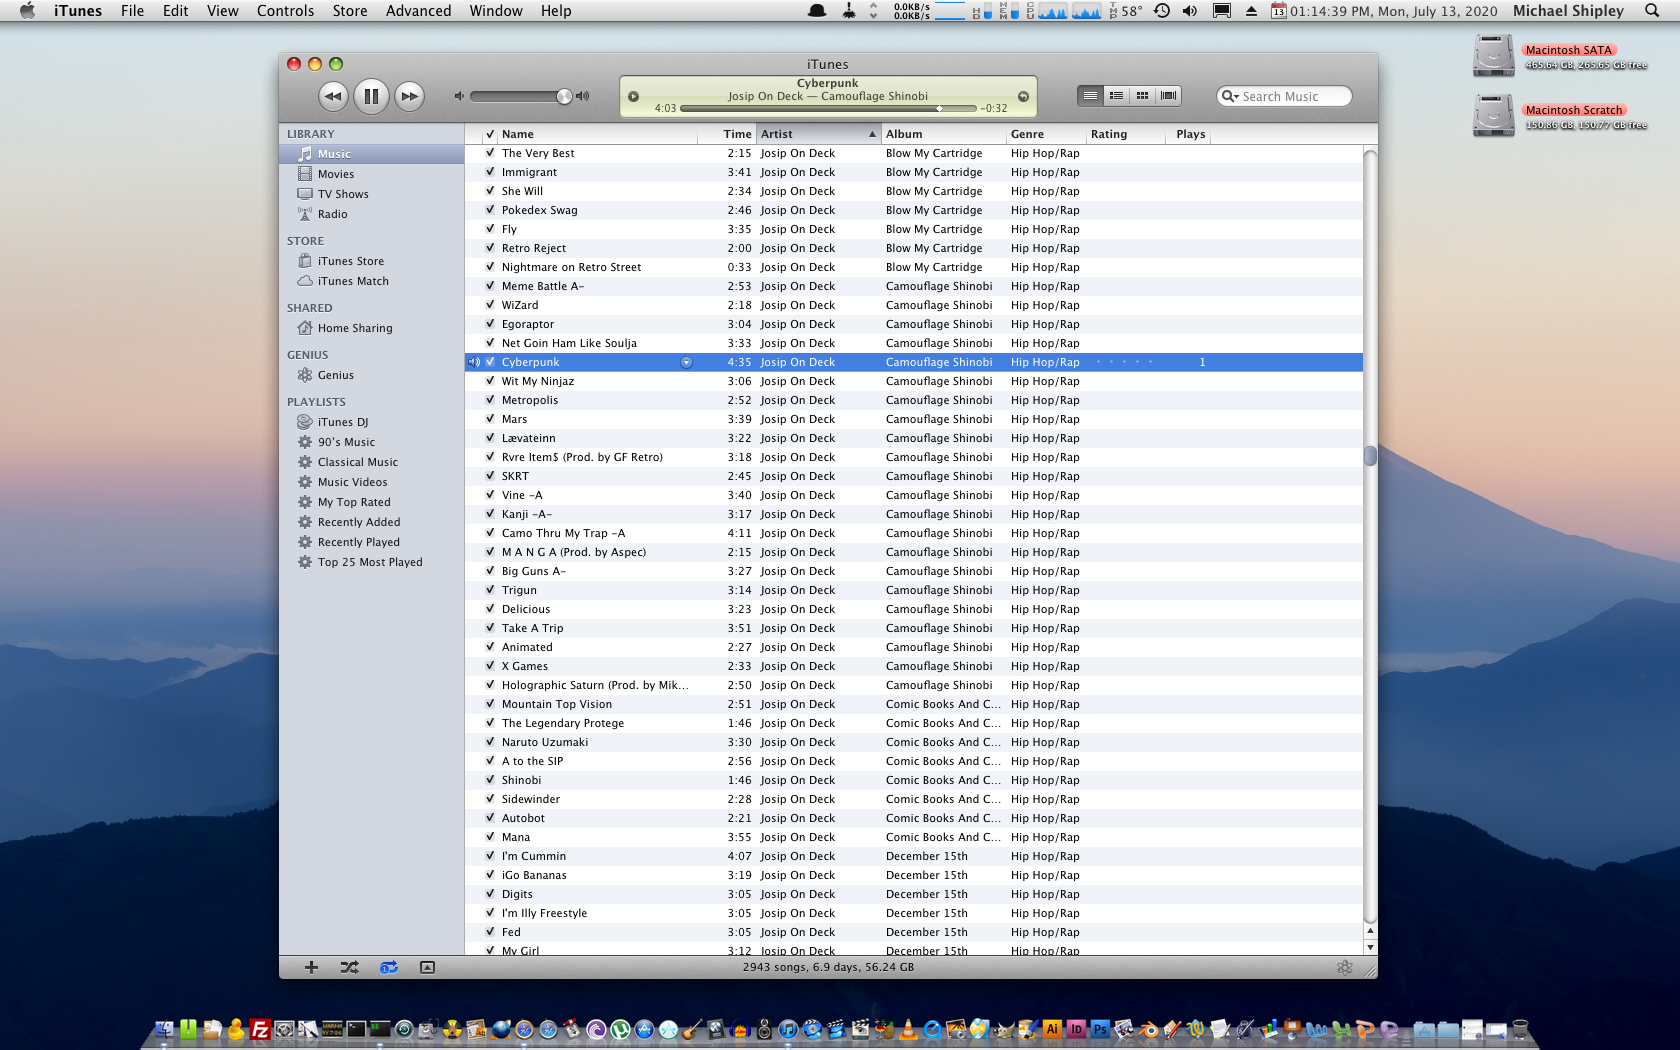The image size is (1680, 1050).
Task: Open the Advanced menu
Action: (418, 11)
